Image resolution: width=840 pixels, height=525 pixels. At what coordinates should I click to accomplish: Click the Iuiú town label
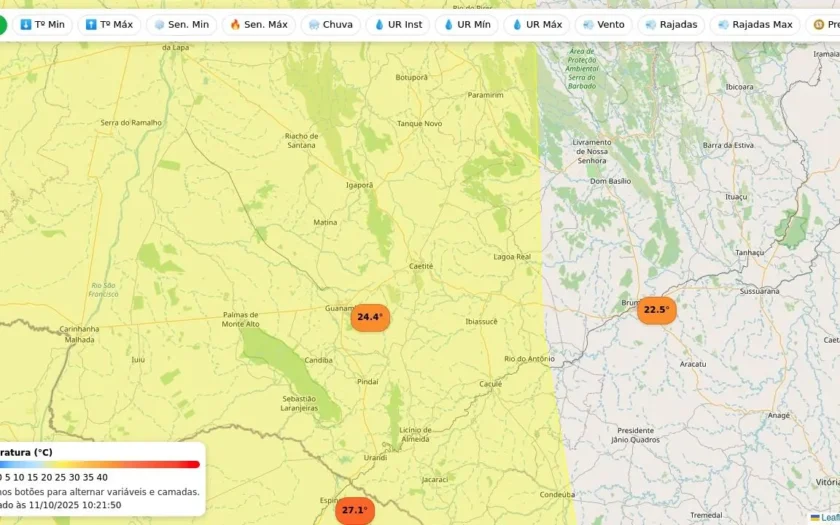(138, 360)
